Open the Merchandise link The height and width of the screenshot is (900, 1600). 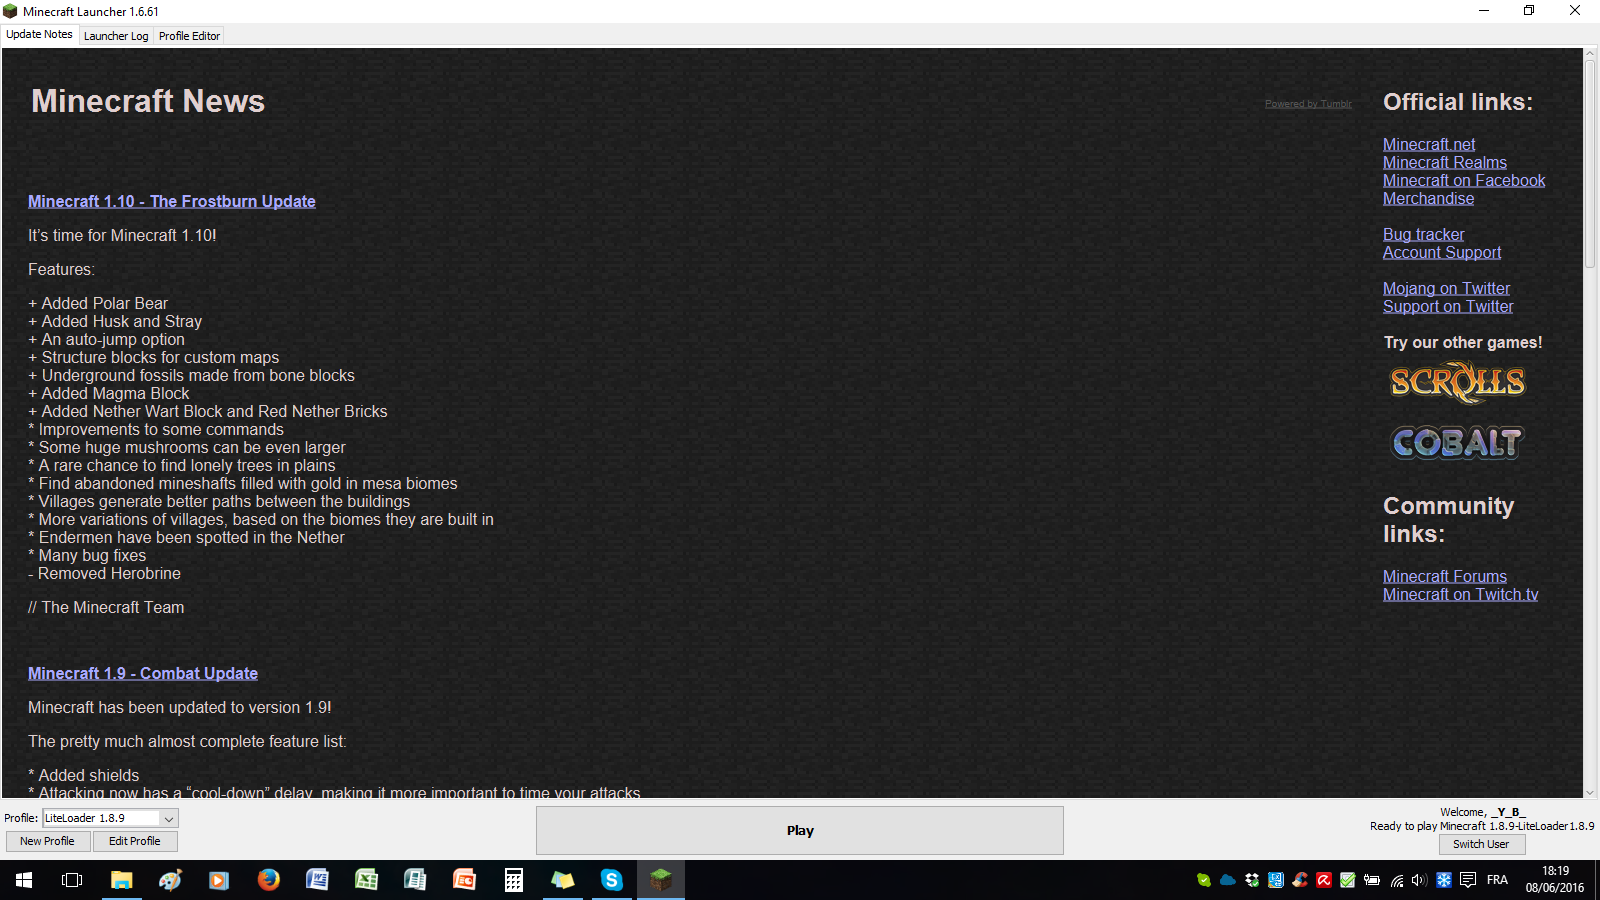pos(1428,198)
